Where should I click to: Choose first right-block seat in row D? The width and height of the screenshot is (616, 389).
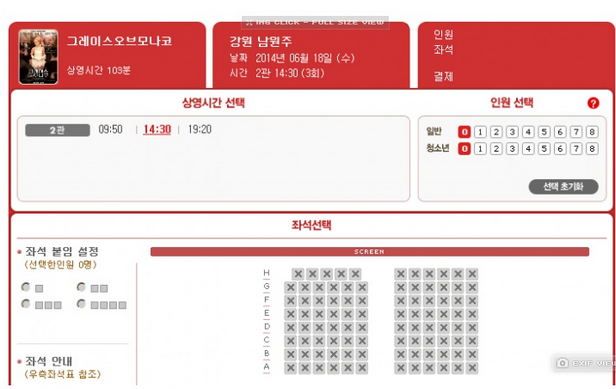click(400, 327)
